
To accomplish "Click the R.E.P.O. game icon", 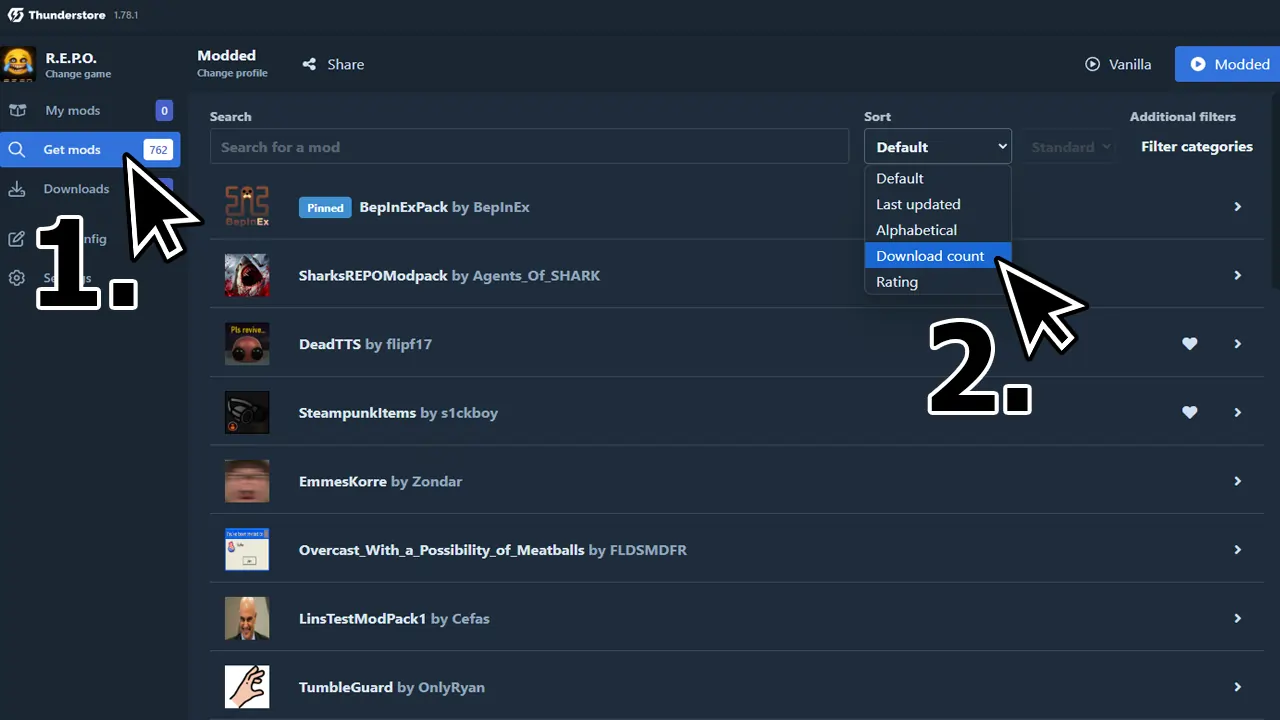I will tap(17, 64).
